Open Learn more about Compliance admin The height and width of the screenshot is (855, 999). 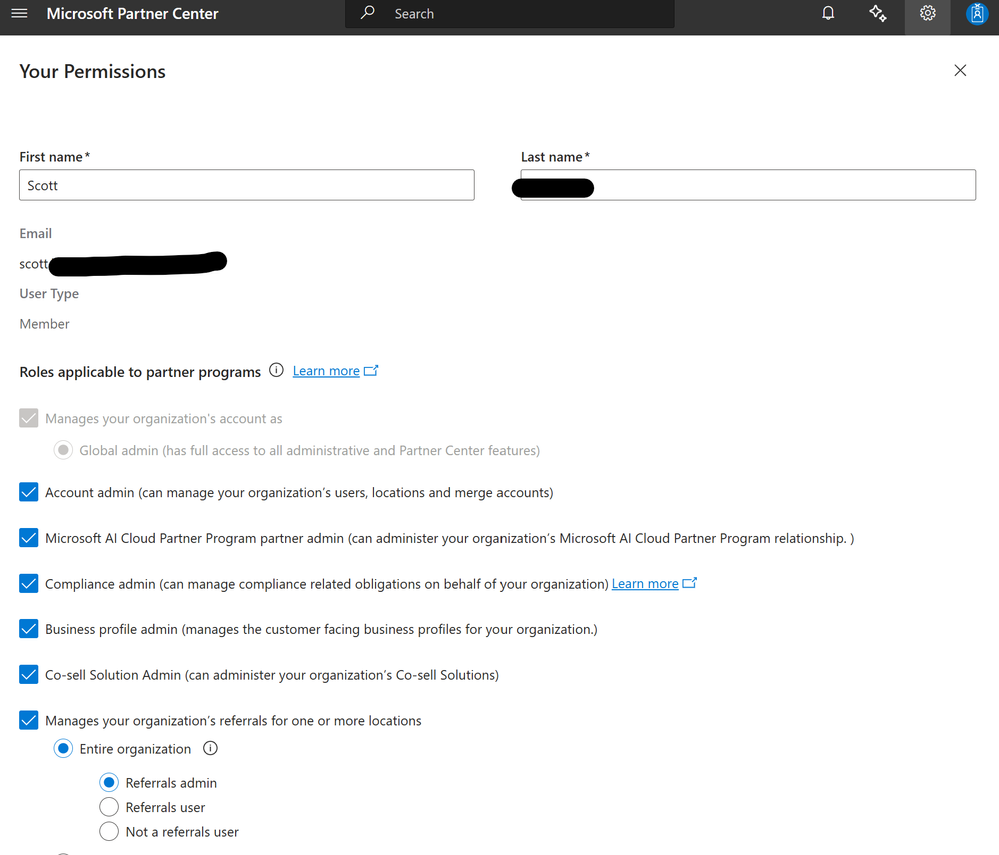coord(645,584)
